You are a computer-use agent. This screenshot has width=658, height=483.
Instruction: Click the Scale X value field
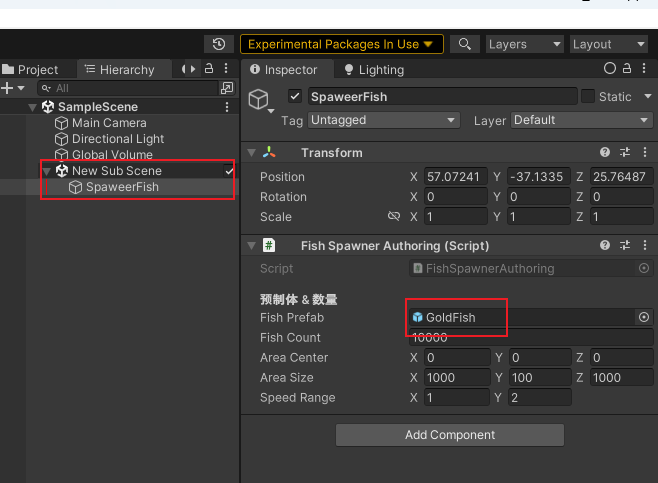click(x=456, y=217)
